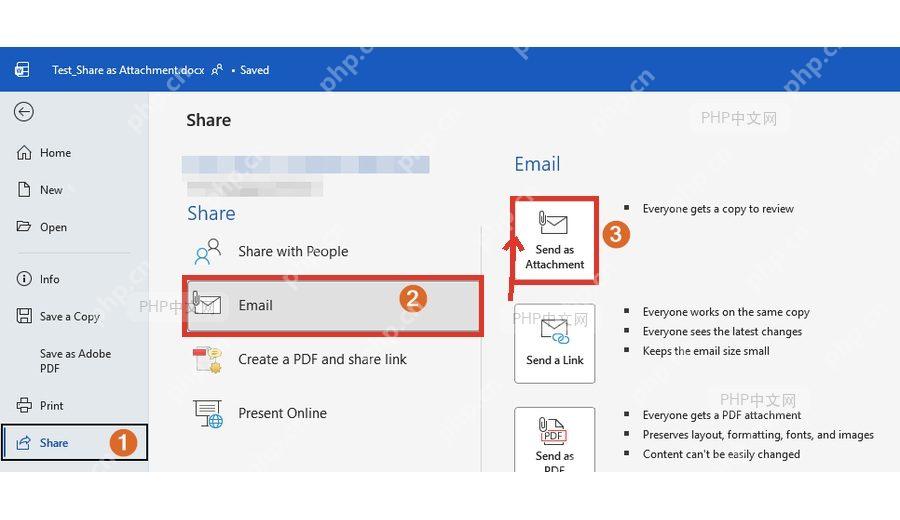
Task: Click text 'Content can't be easily changed'
Action: click(721, 455)
